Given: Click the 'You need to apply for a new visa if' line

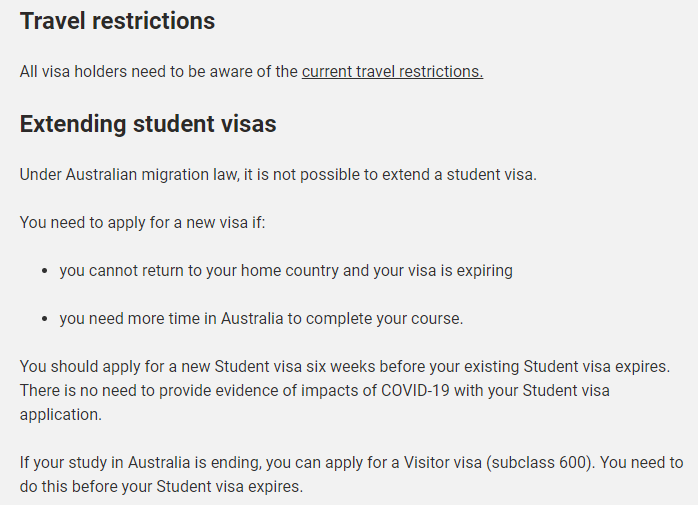Looking at the screenshot, I should tap(142, 223).
